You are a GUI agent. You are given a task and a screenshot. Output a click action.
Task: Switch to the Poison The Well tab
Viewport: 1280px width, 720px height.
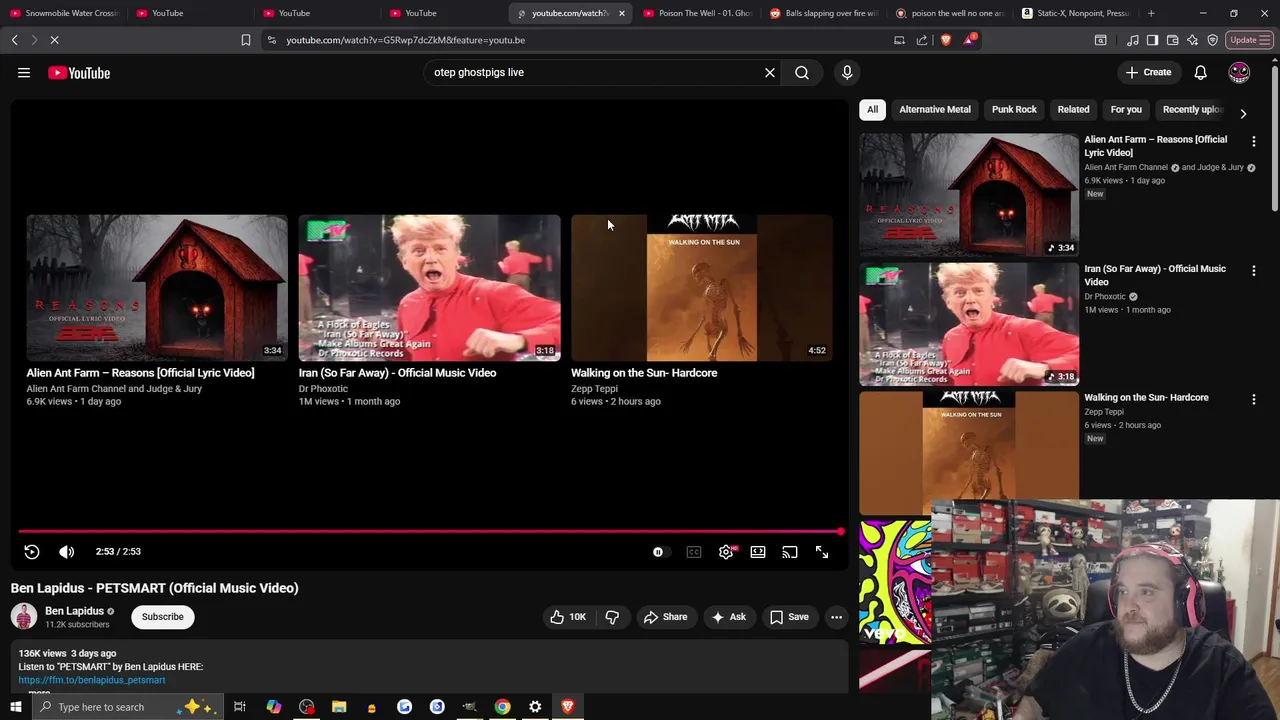click(696, 13)
